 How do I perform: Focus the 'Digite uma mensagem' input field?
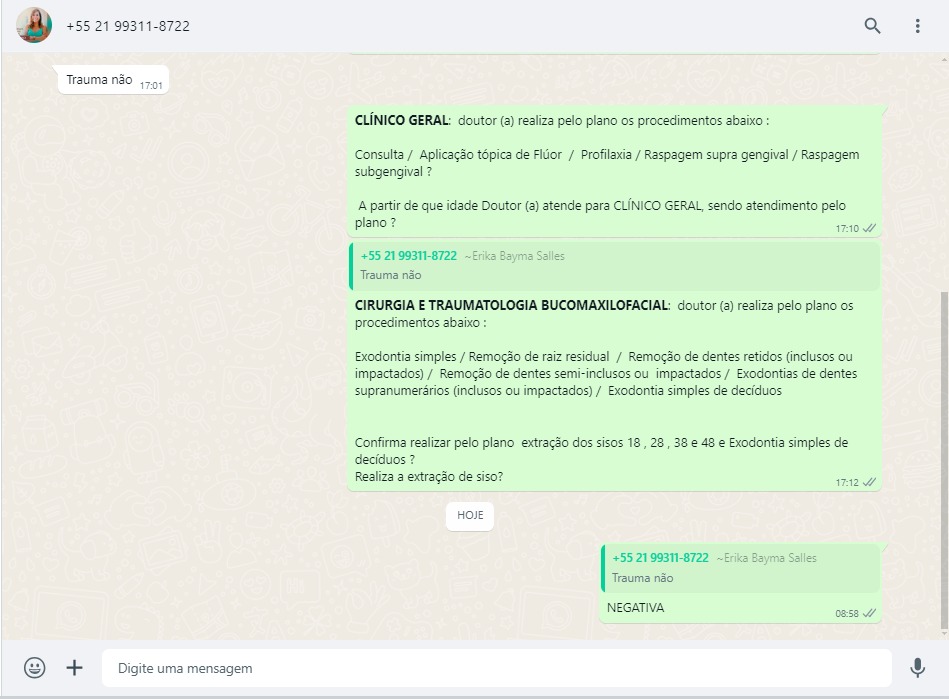coord(496,668)
